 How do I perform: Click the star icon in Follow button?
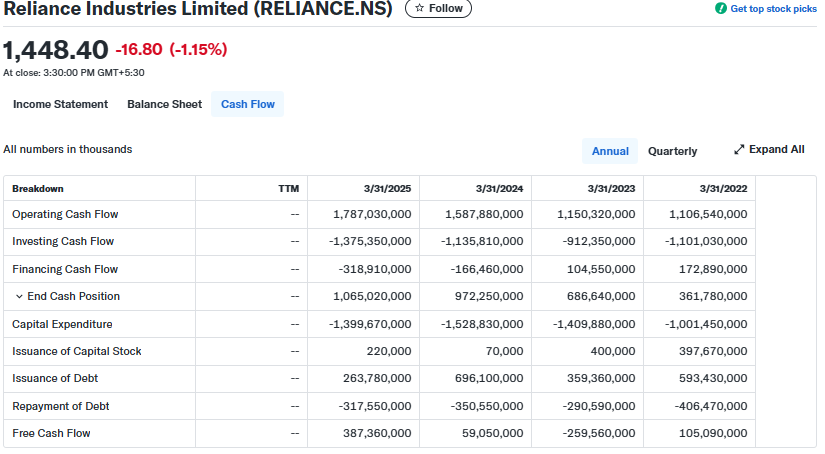click(420, 8)
